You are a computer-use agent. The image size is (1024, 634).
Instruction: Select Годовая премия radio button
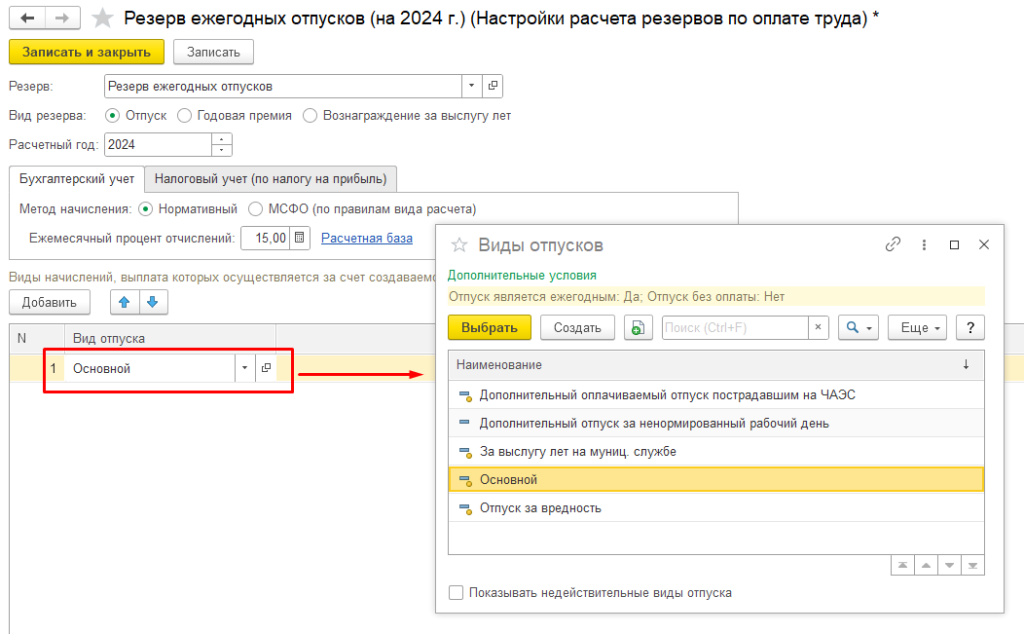pyautogui.click(x=185, y=116)
